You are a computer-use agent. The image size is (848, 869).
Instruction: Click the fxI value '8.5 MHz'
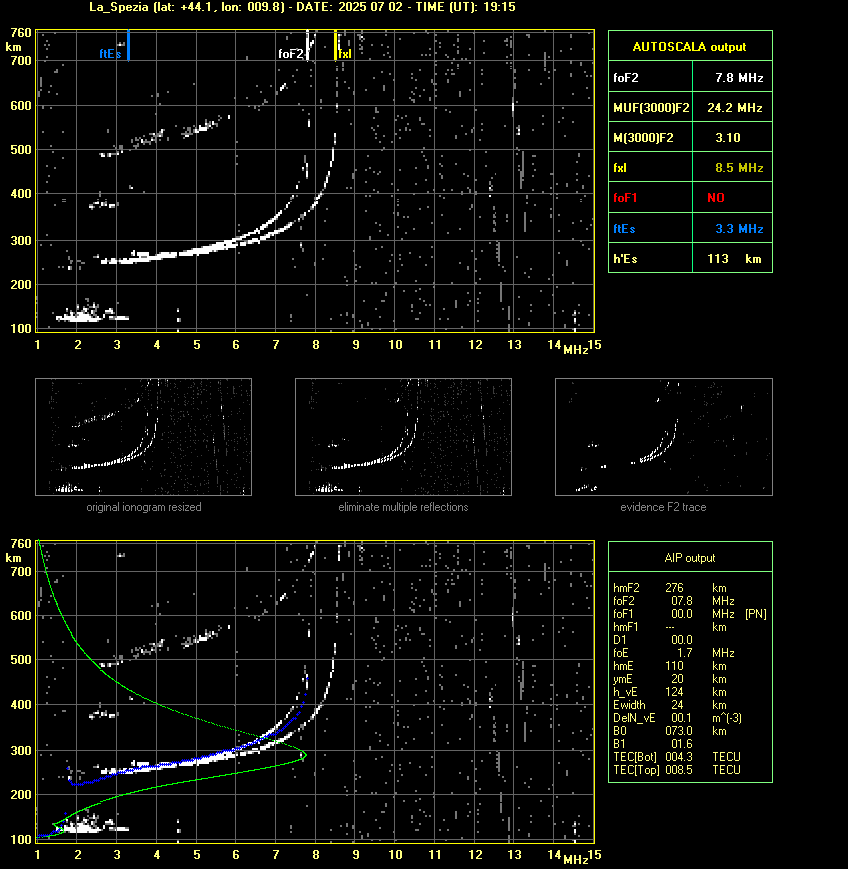coord(739,167)
